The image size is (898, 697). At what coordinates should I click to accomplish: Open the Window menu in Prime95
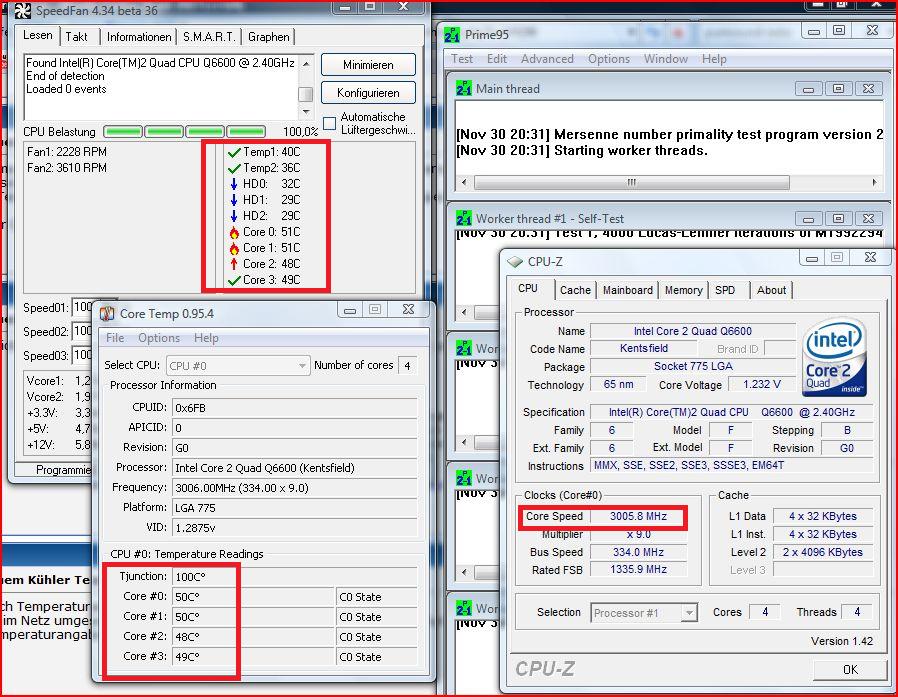point(665,59)
